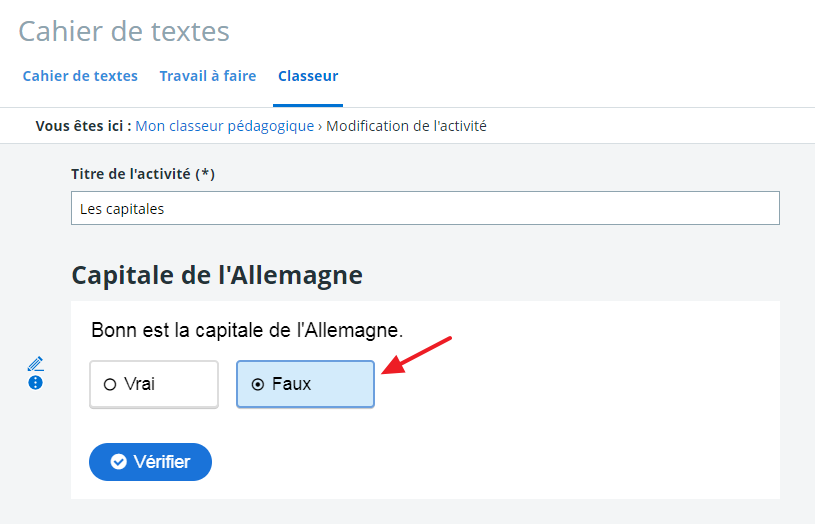Click the red arrow pointing at Faux

coord(418,354)
